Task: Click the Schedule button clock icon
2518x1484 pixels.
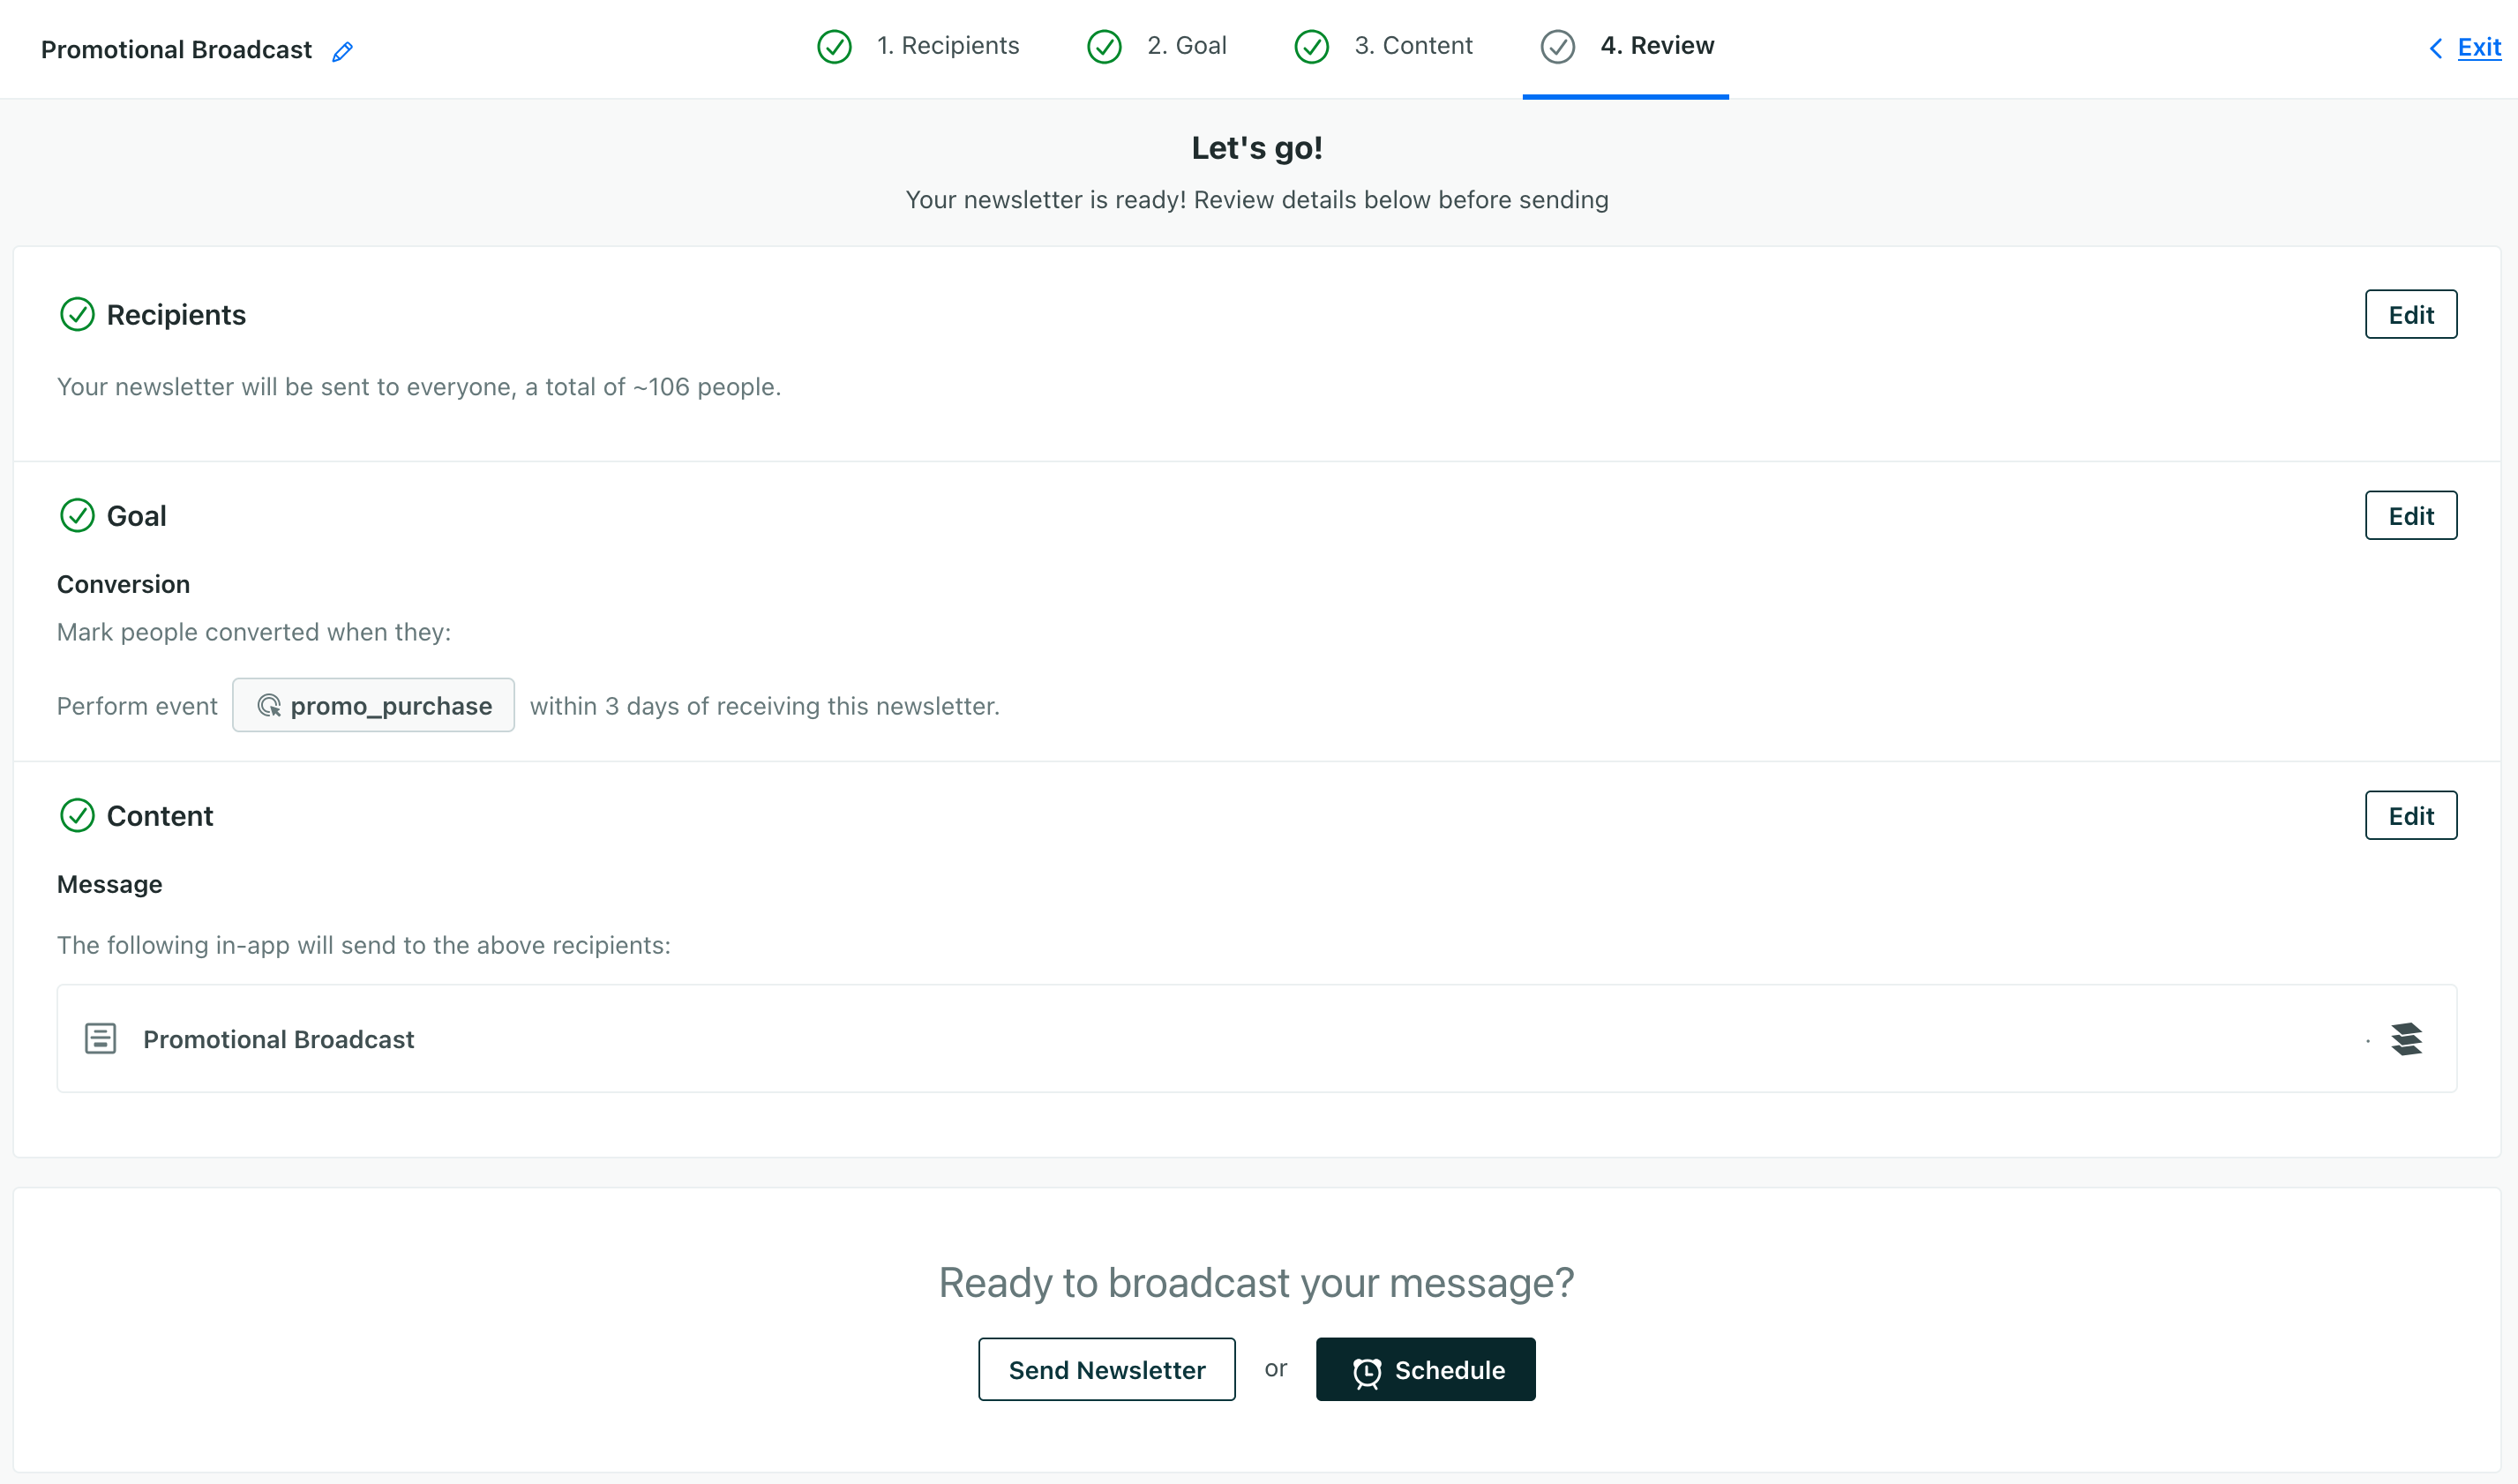Action: [x=1368, y=1369]
